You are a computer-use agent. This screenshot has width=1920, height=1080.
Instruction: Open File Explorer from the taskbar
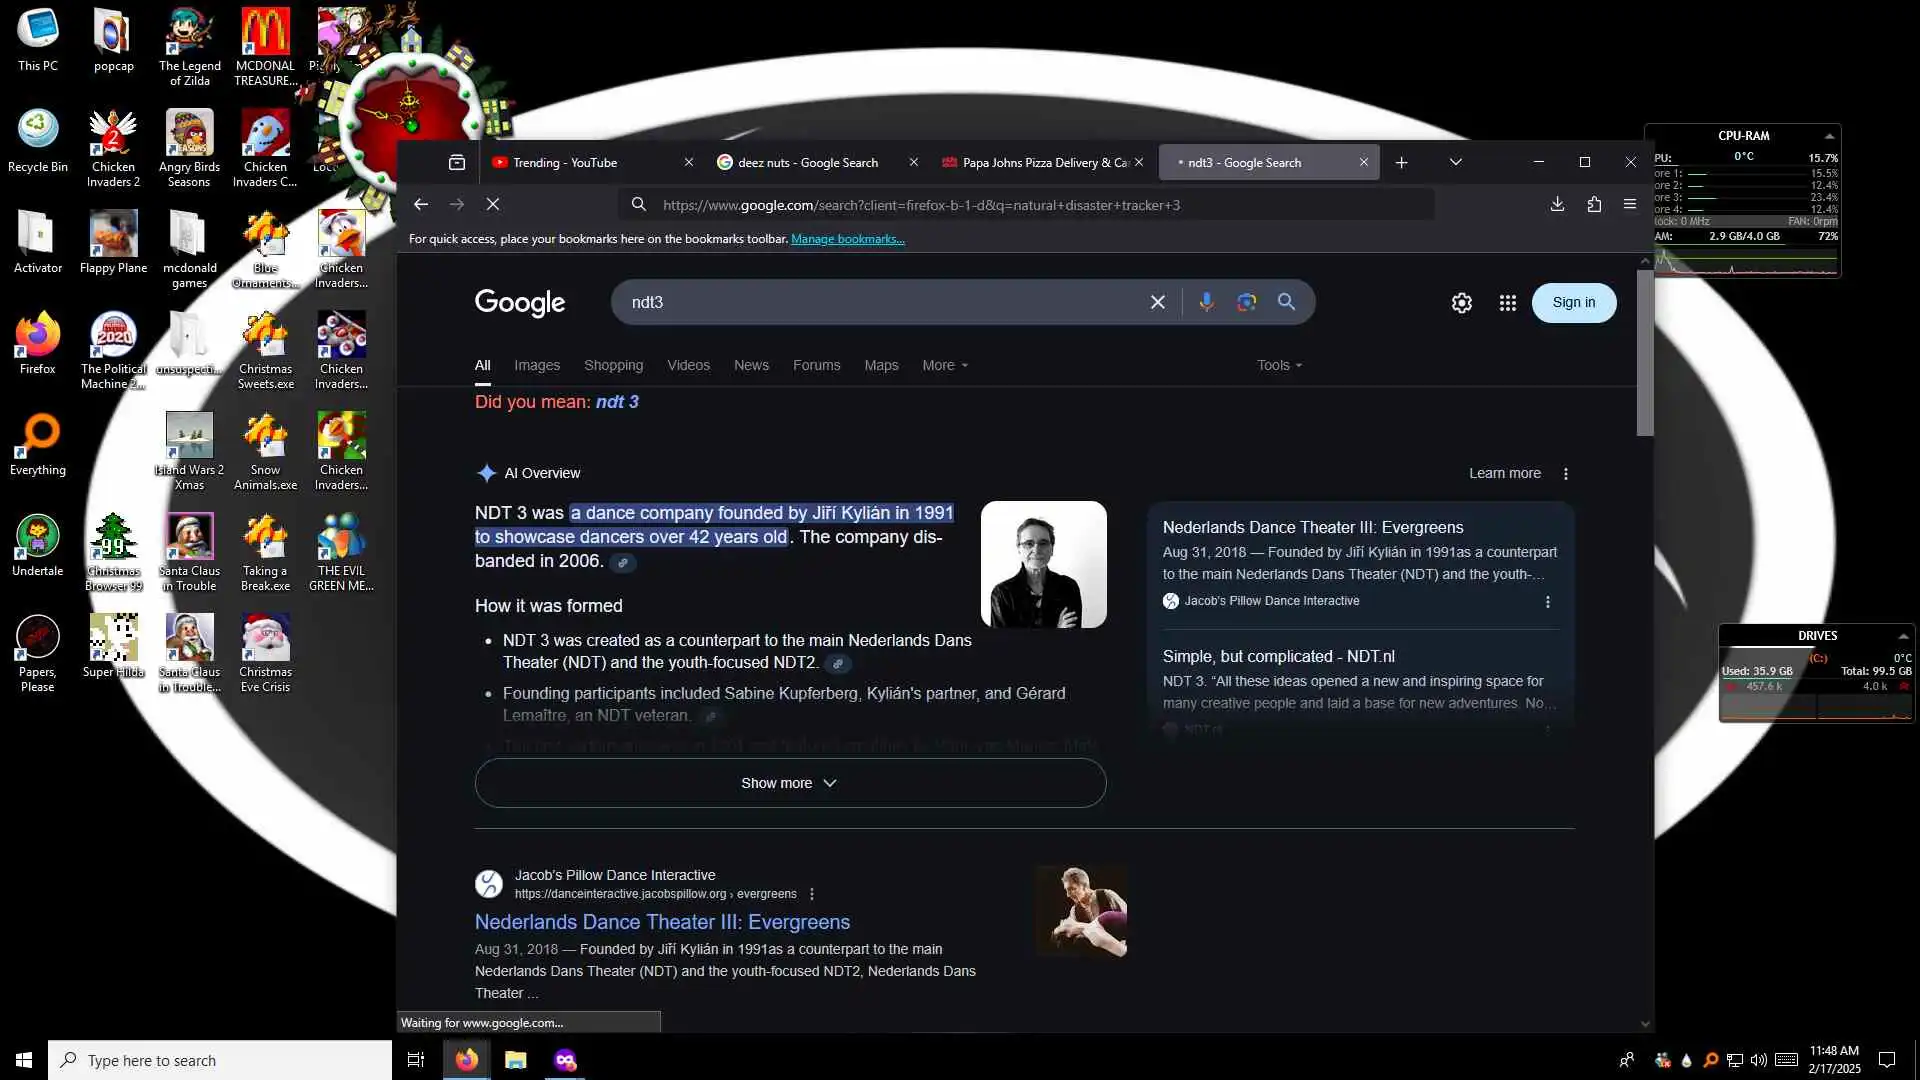[516, 1060]
